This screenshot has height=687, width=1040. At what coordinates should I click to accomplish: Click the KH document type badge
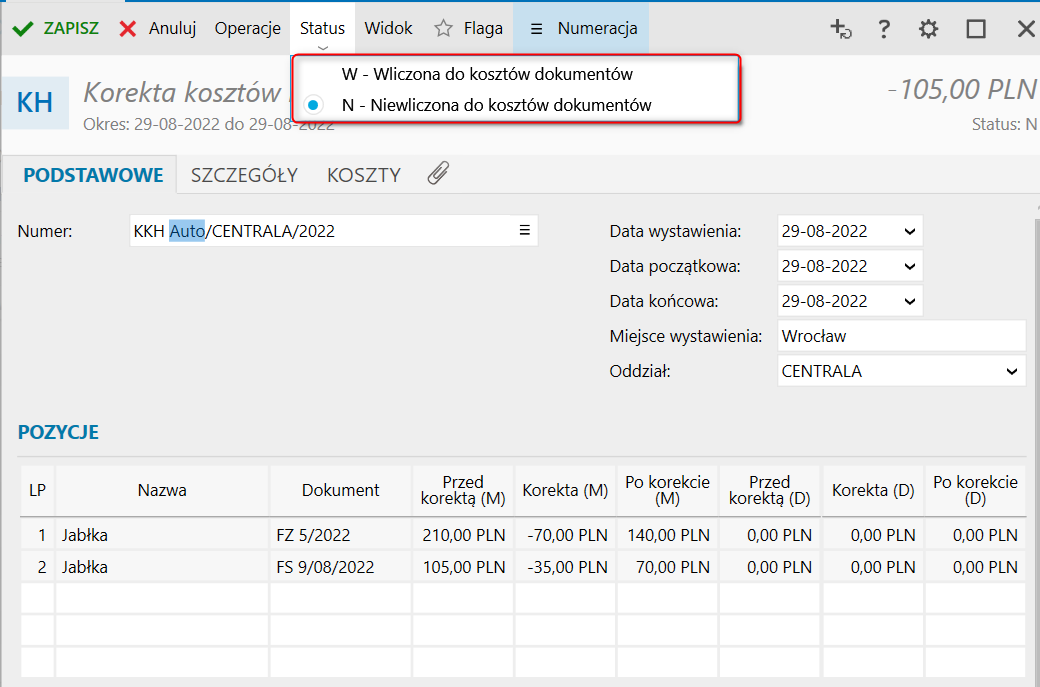click(x=34, y=103)
